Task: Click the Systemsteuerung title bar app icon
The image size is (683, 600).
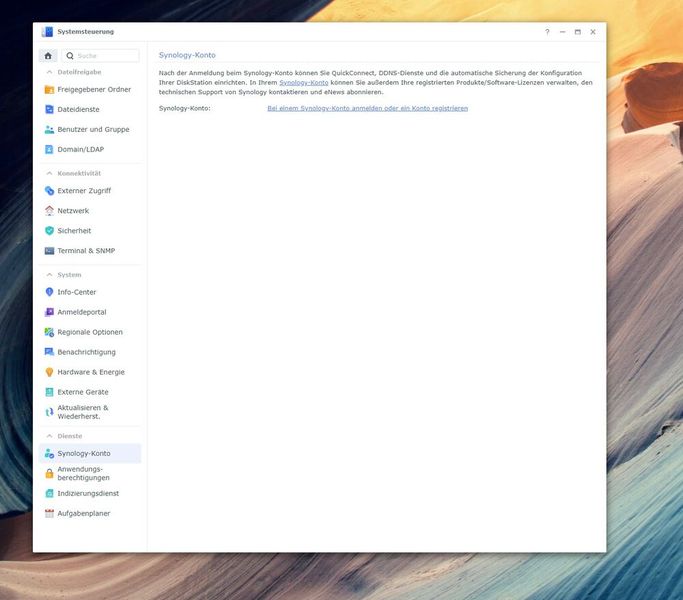Action: tap(47, 32)
